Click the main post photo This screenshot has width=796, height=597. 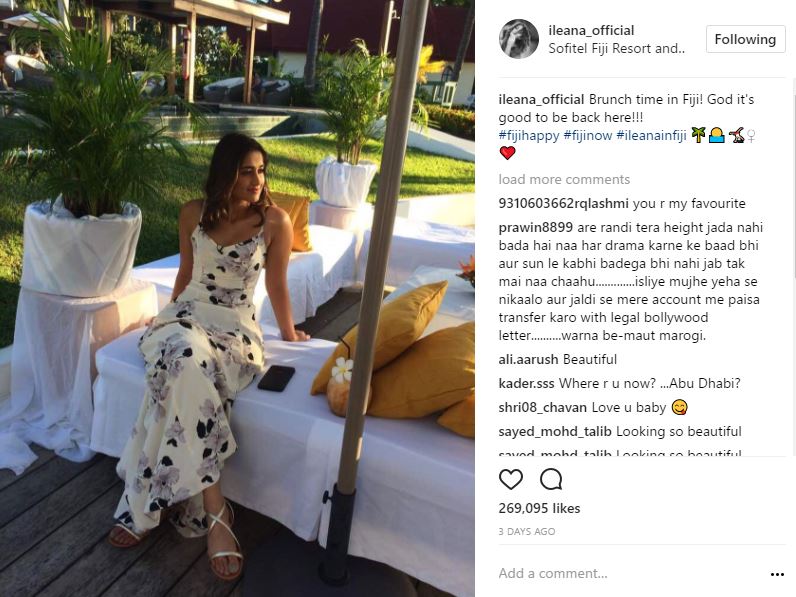click(237, 298)
